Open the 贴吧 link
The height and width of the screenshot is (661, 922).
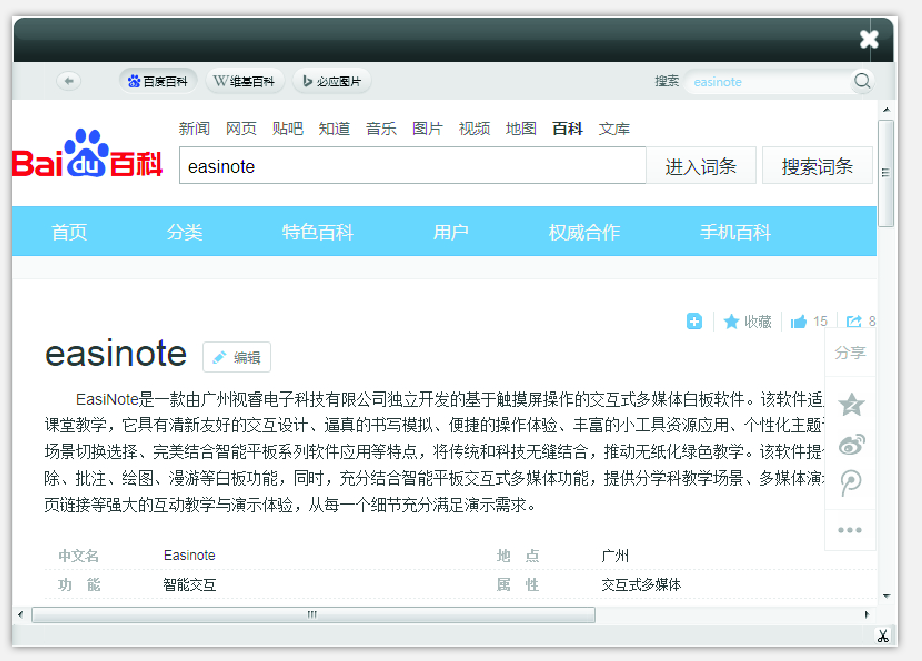click(288, 128)
